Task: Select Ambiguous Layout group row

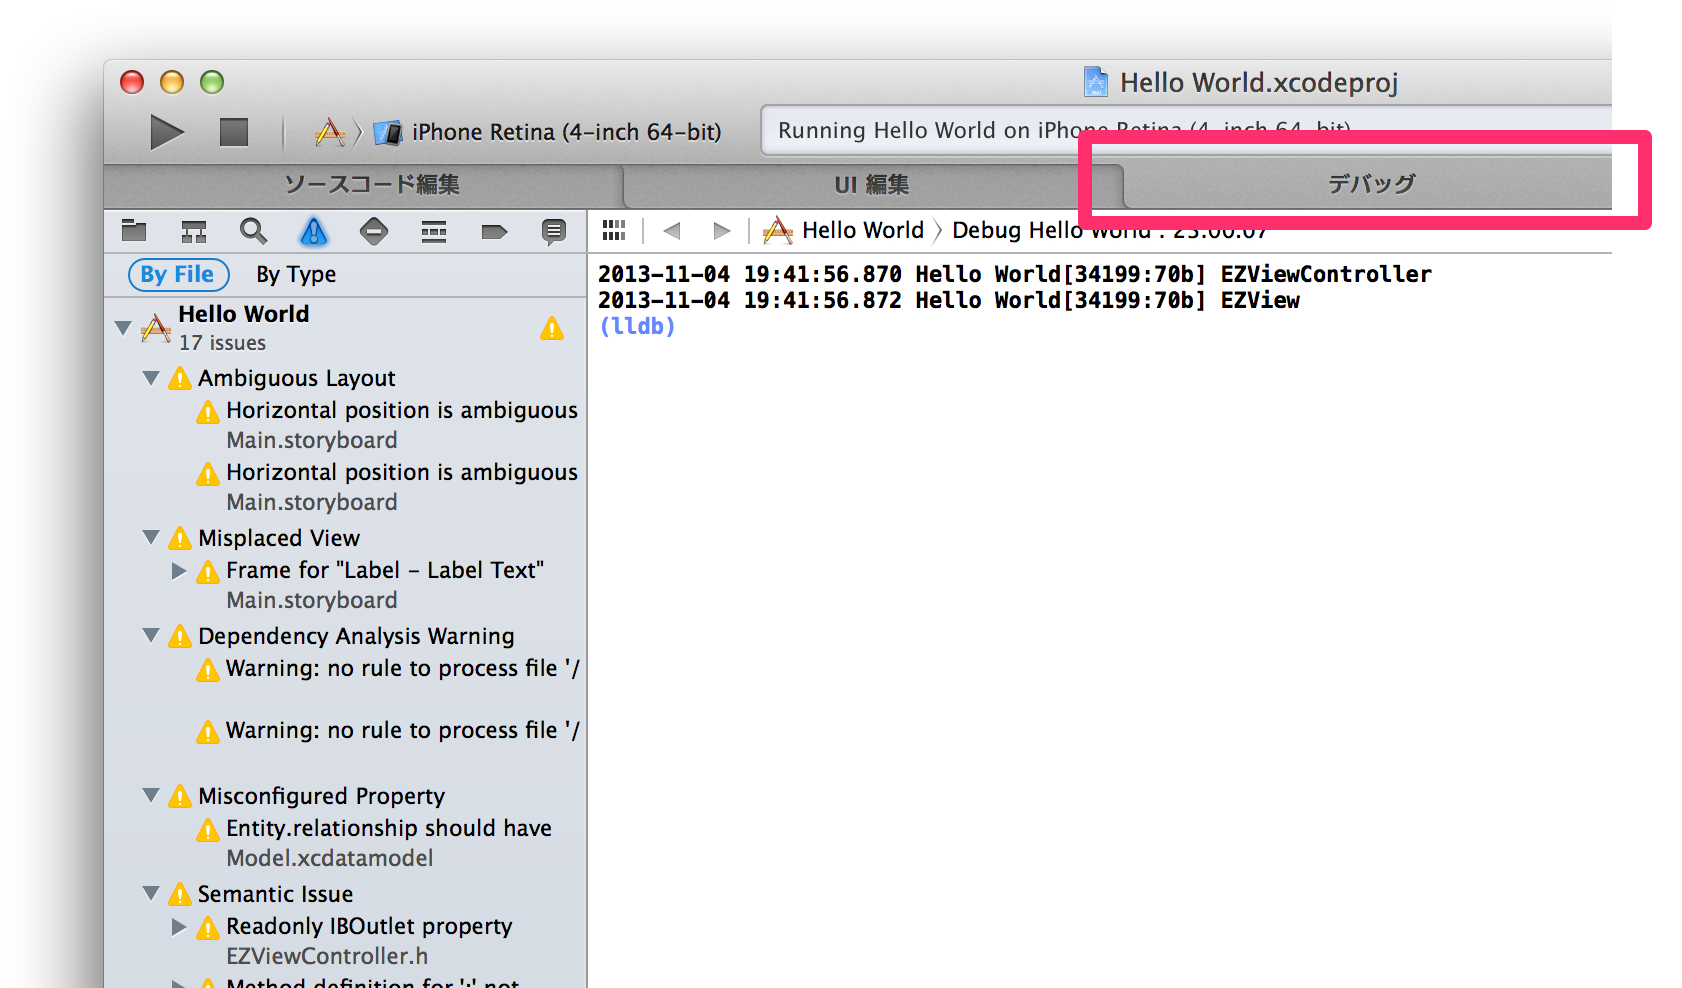Action: [x=345, y=378]
